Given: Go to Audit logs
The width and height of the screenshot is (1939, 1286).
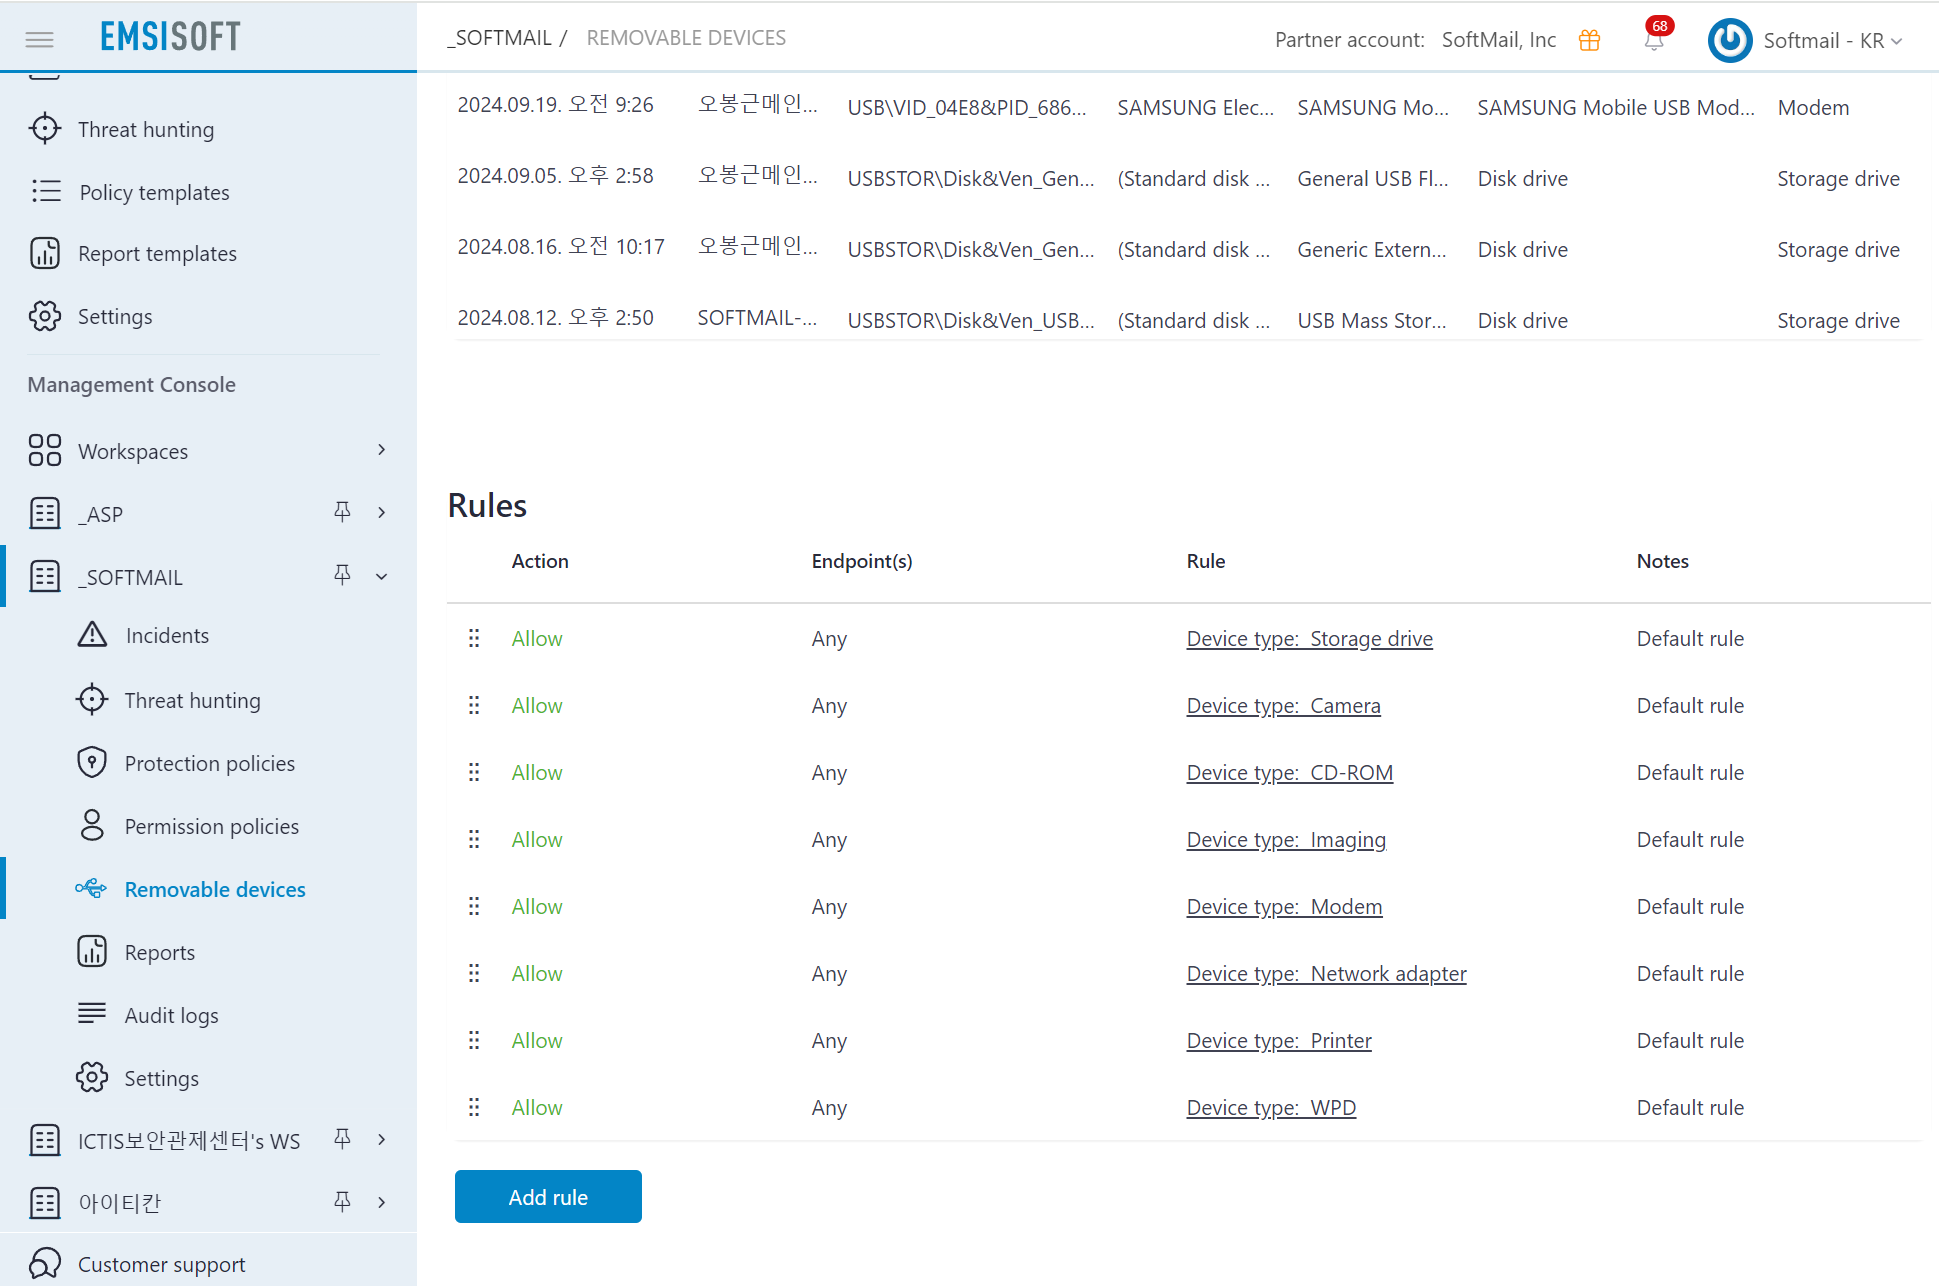Looking at the screenshot, I should pyautogui.click(x=171, y=1015).
